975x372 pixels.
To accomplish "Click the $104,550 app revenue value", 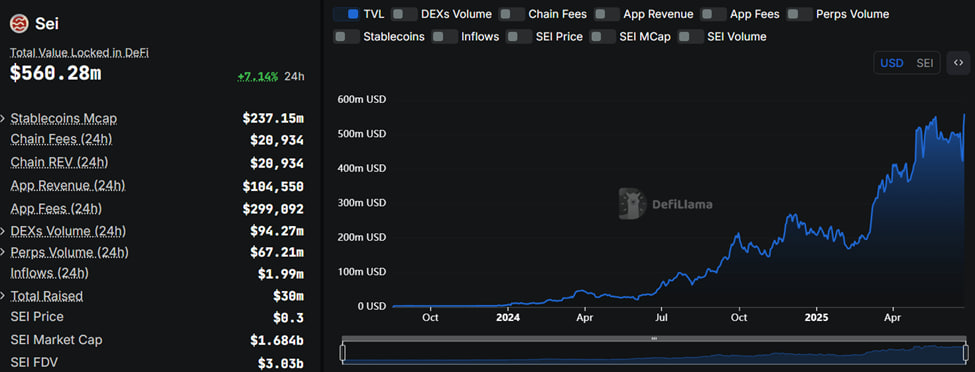I will (273, 186).
